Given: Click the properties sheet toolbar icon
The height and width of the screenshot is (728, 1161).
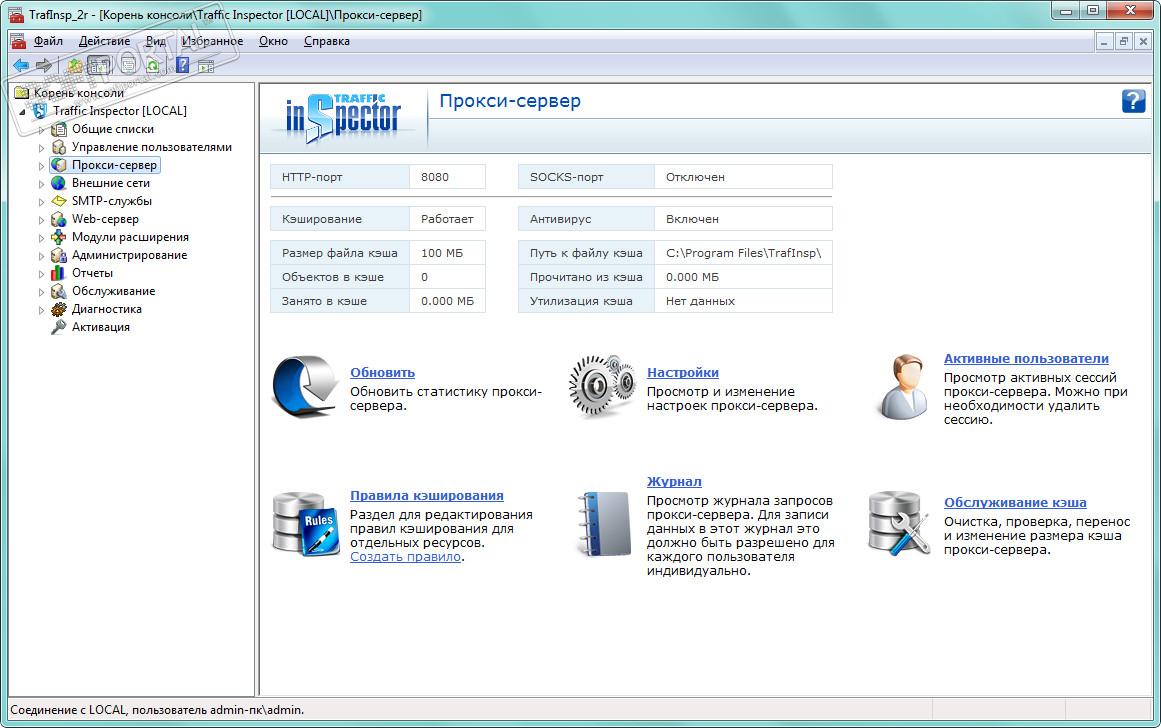Looking at the screenshot, I should point(129,65).
